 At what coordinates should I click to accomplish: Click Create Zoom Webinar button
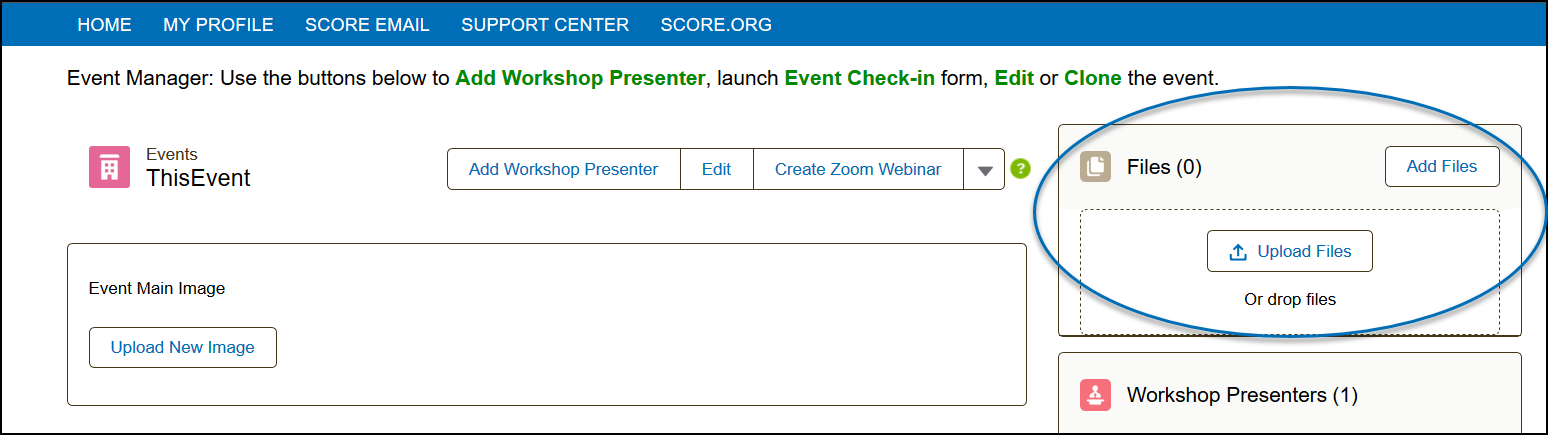(857, 169)
